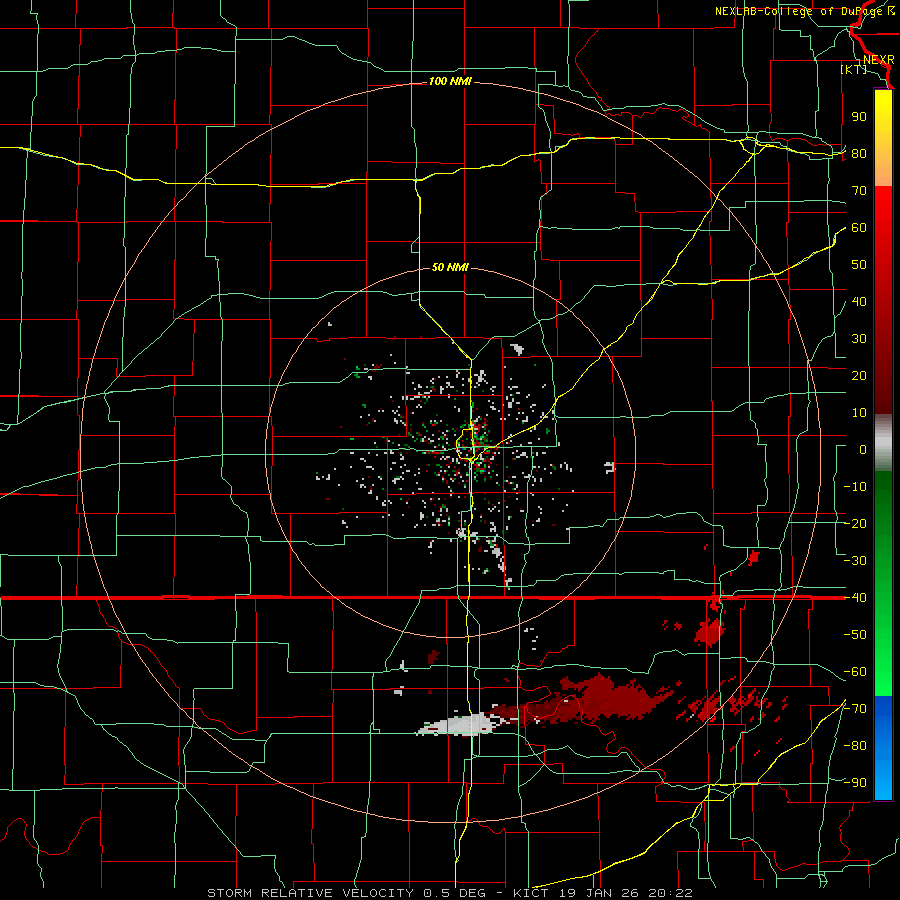Click the "[KT]" units label
Viewport: 900px width, 900px height.
pos(854,69)
